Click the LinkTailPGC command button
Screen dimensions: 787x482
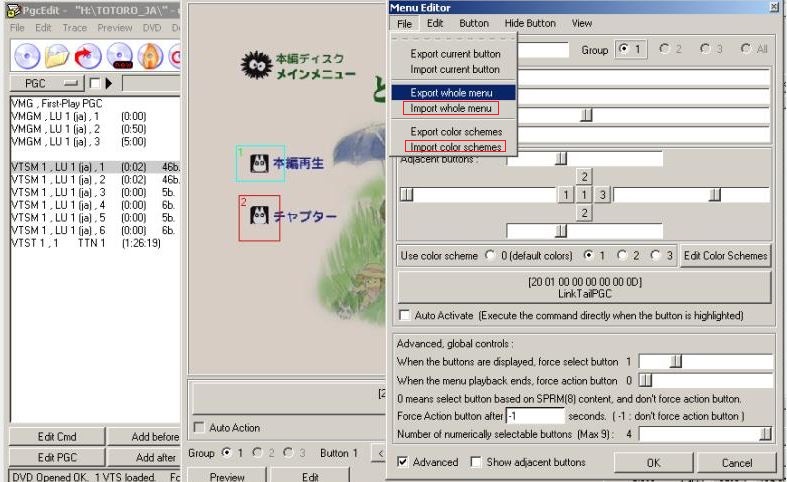tap(584, 288)
